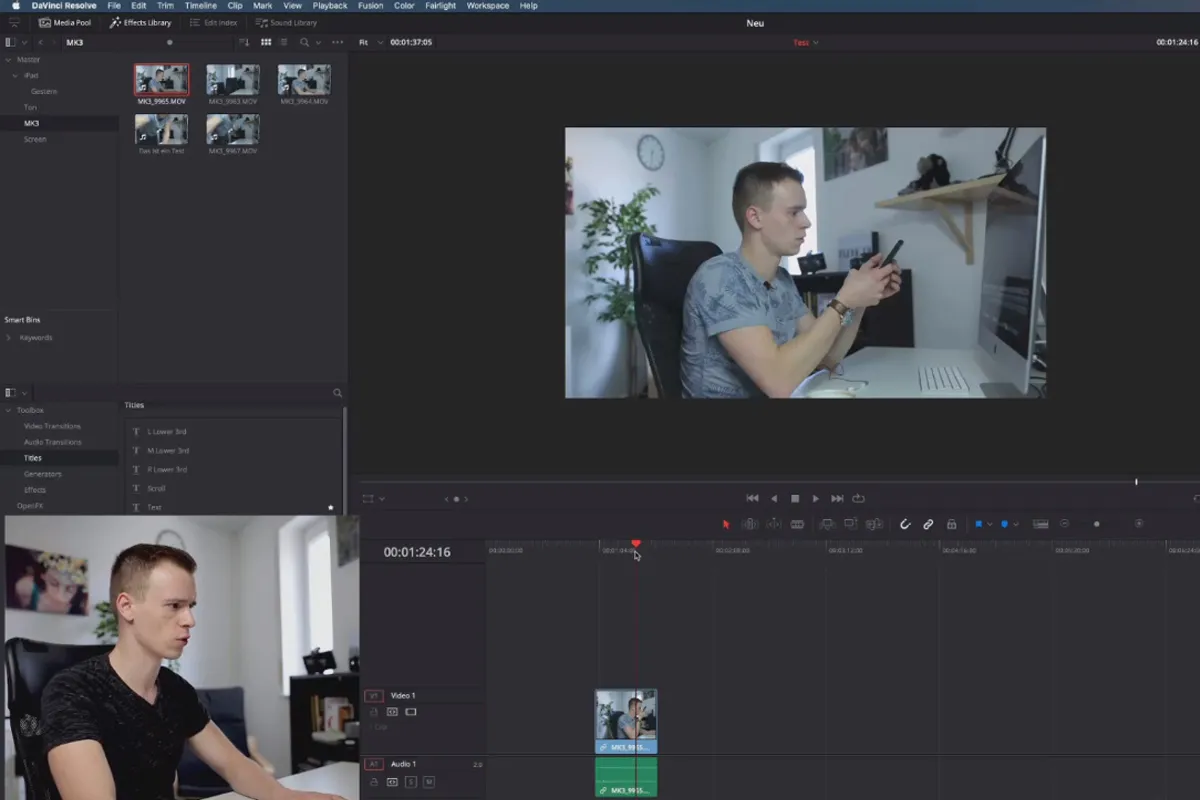The image size is (1200, 800).
Task: Toggle timeline snapping magnet icon
Action: tap(905, 524)
